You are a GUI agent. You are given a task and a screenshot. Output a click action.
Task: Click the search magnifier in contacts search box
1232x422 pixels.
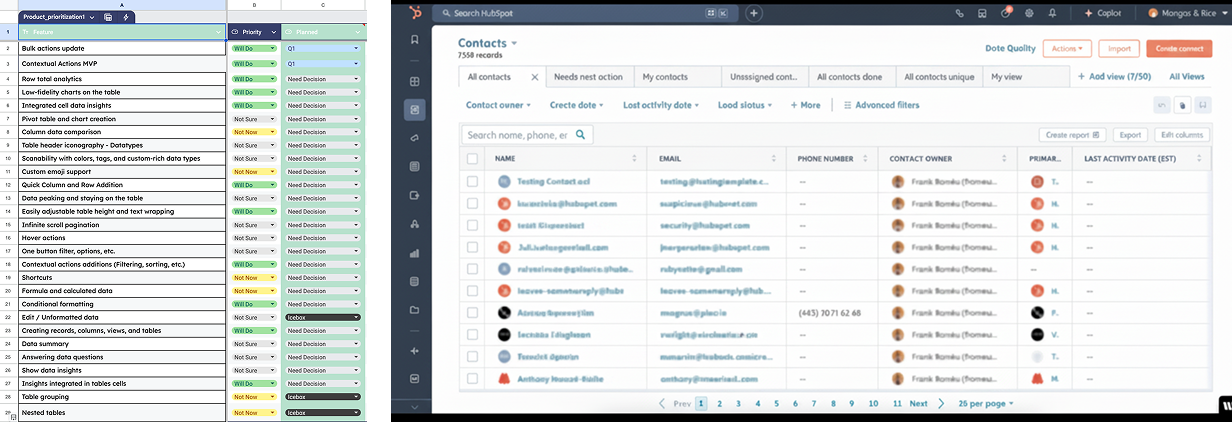(580, 134)
